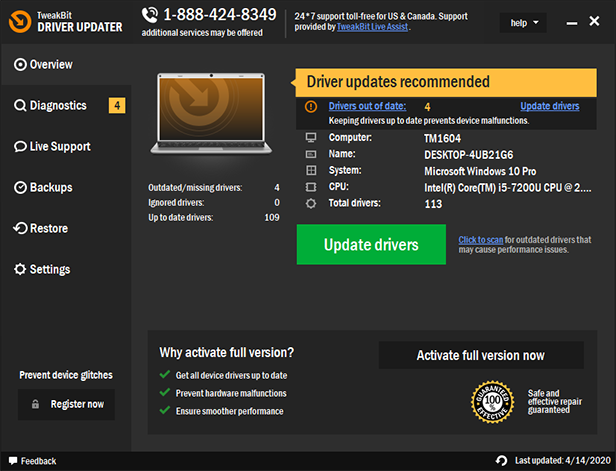Minimize the Driver Updater window
The image size is (616, 471).
point(572,23)
